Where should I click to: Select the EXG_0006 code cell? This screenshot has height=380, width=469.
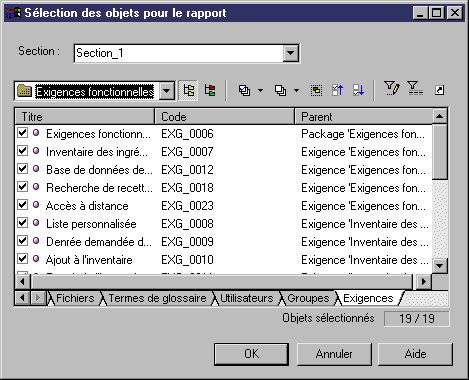pyautogui.click(x=187, y=134)
